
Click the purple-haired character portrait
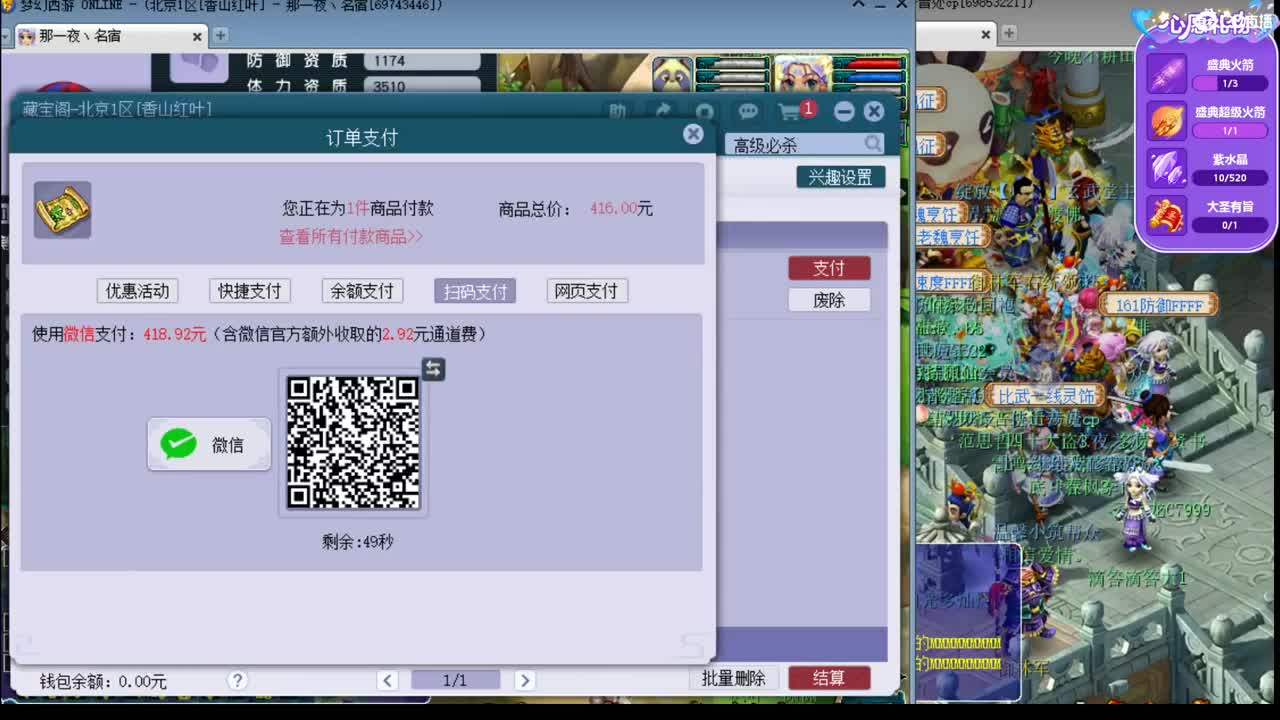pyautogui.click(x=802, y=75)
